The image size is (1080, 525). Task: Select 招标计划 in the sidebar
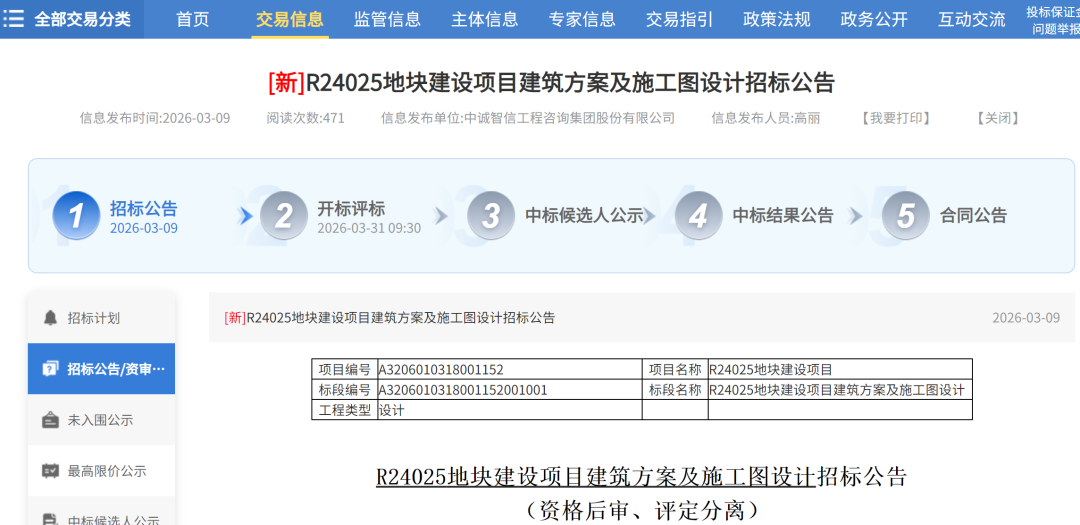101,318
